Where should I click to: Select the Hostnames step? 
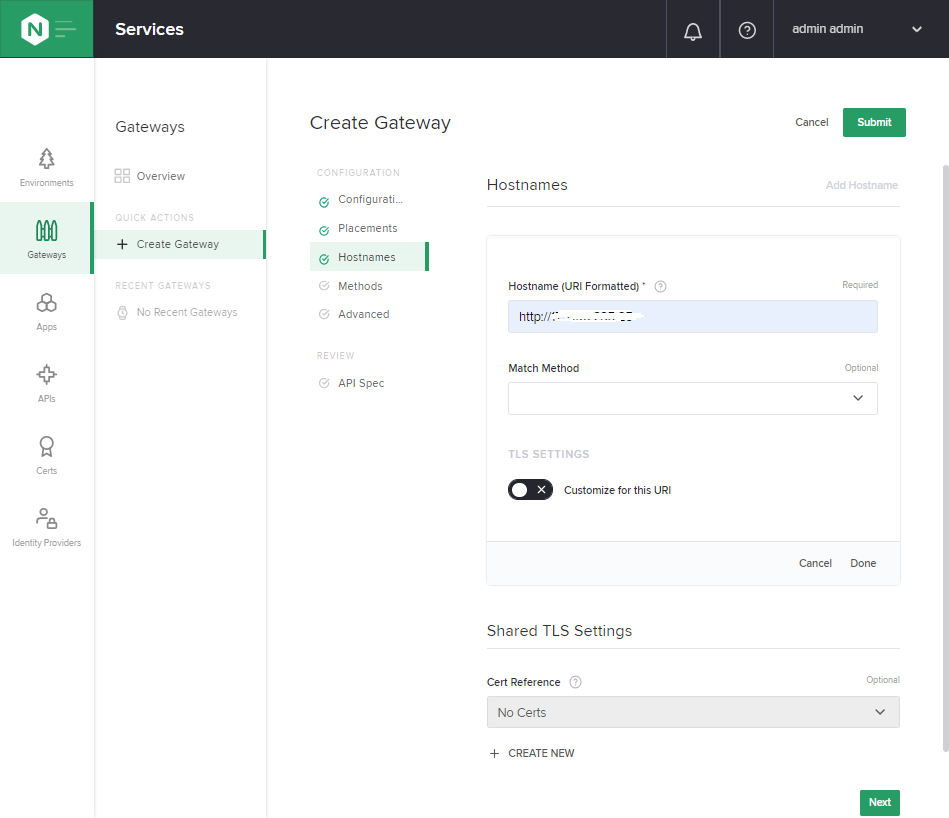pos(369,257)
